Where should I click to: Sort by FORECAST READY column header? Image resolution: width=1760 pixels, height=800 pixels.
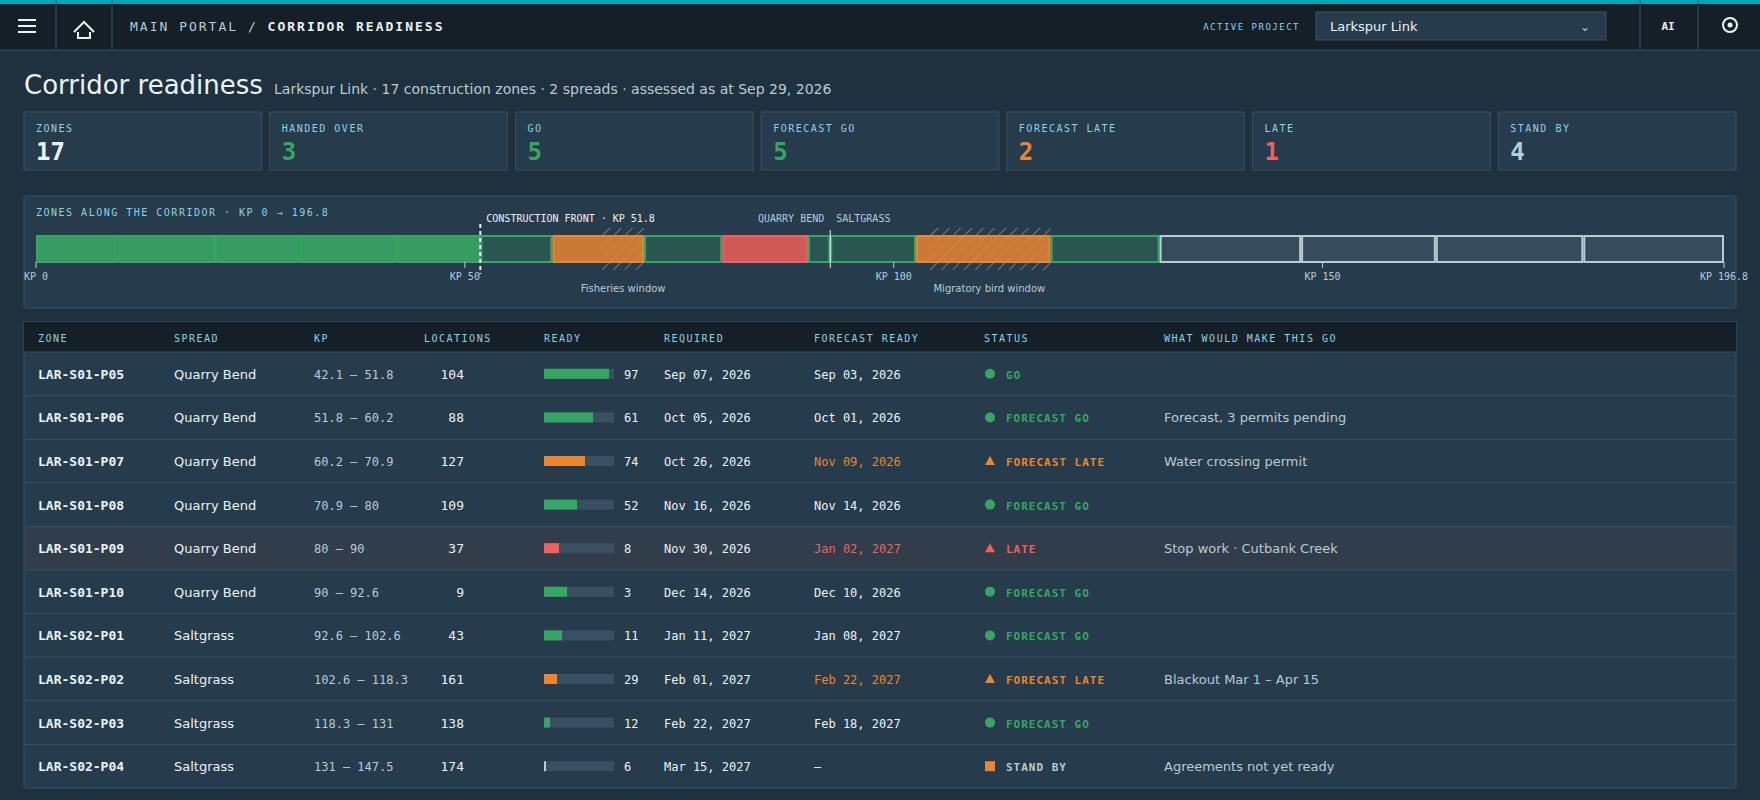click(866, 338)
